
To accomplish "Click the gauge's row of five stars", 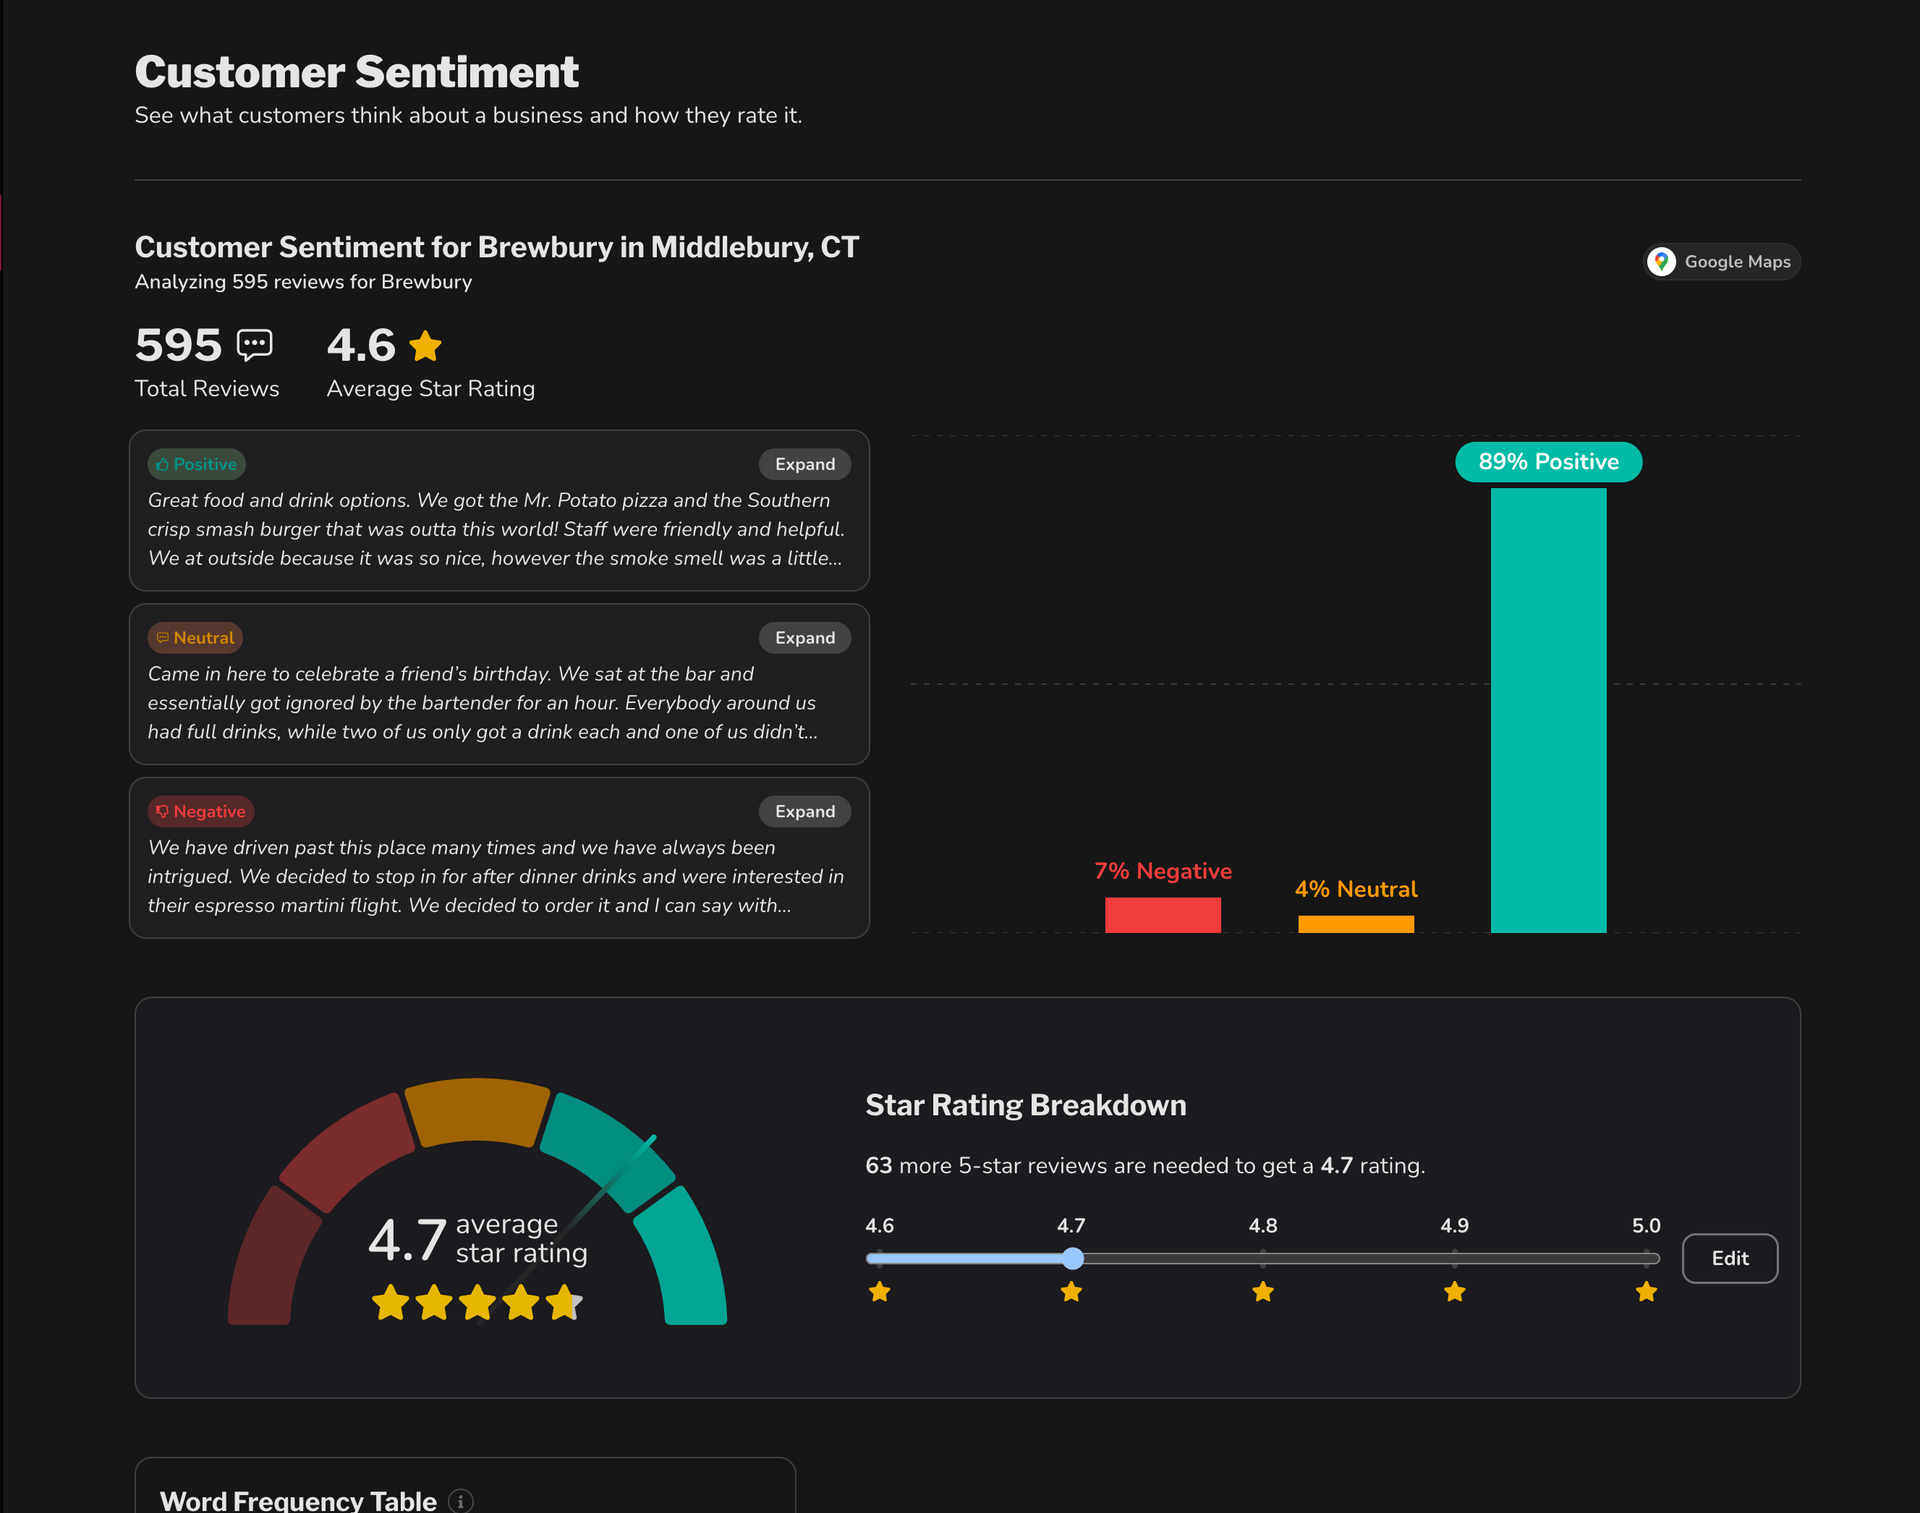I will click(x=477, y=1303).
